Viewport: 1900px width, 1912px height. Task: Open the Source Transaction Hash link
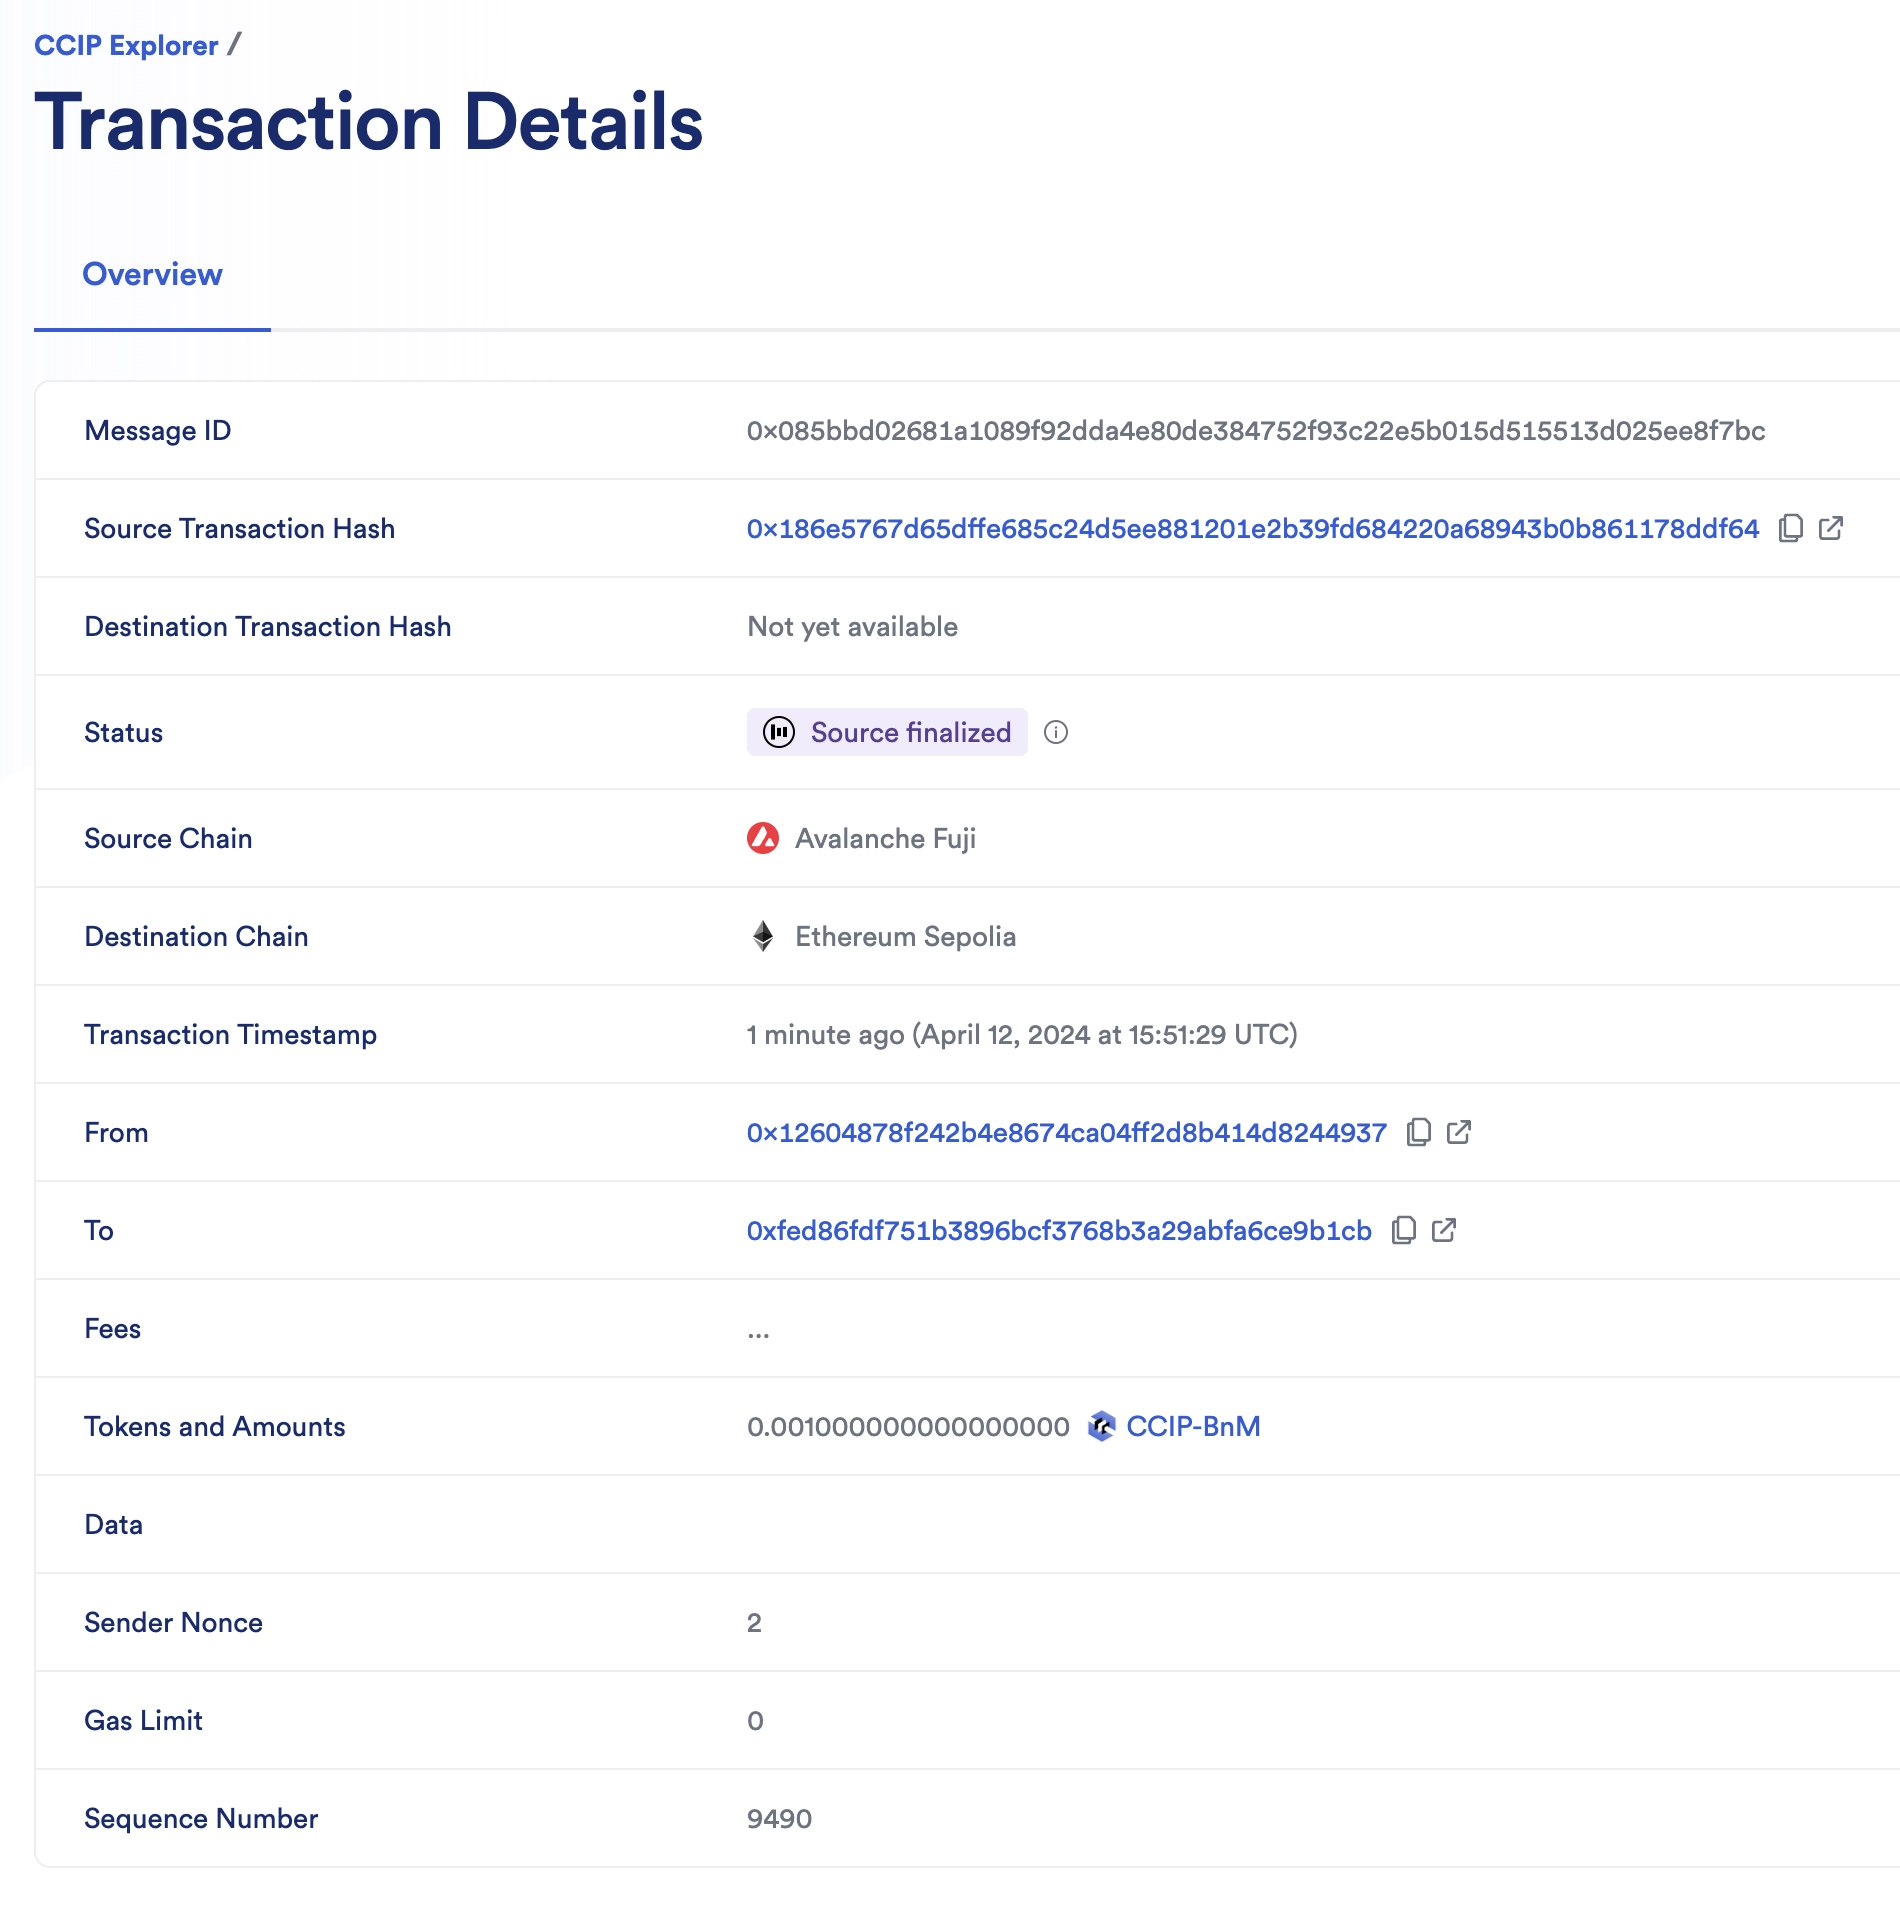(1250, 528)
